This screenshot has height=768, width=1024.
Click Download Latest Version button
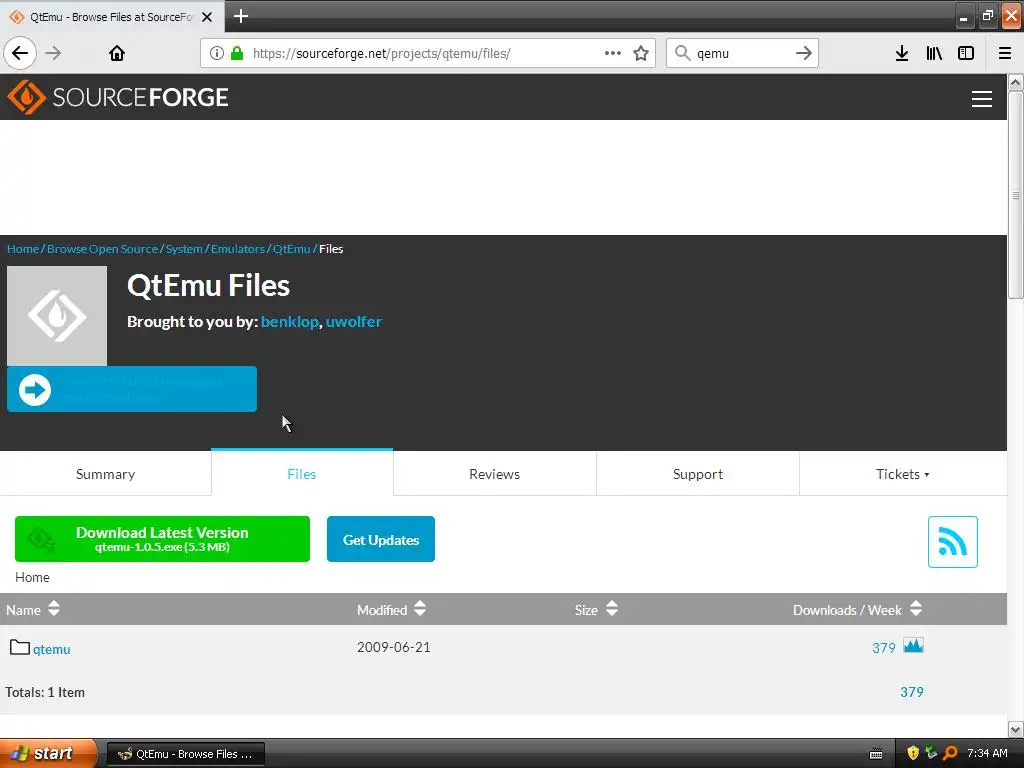pyautogui.click(x=162, y=539)
